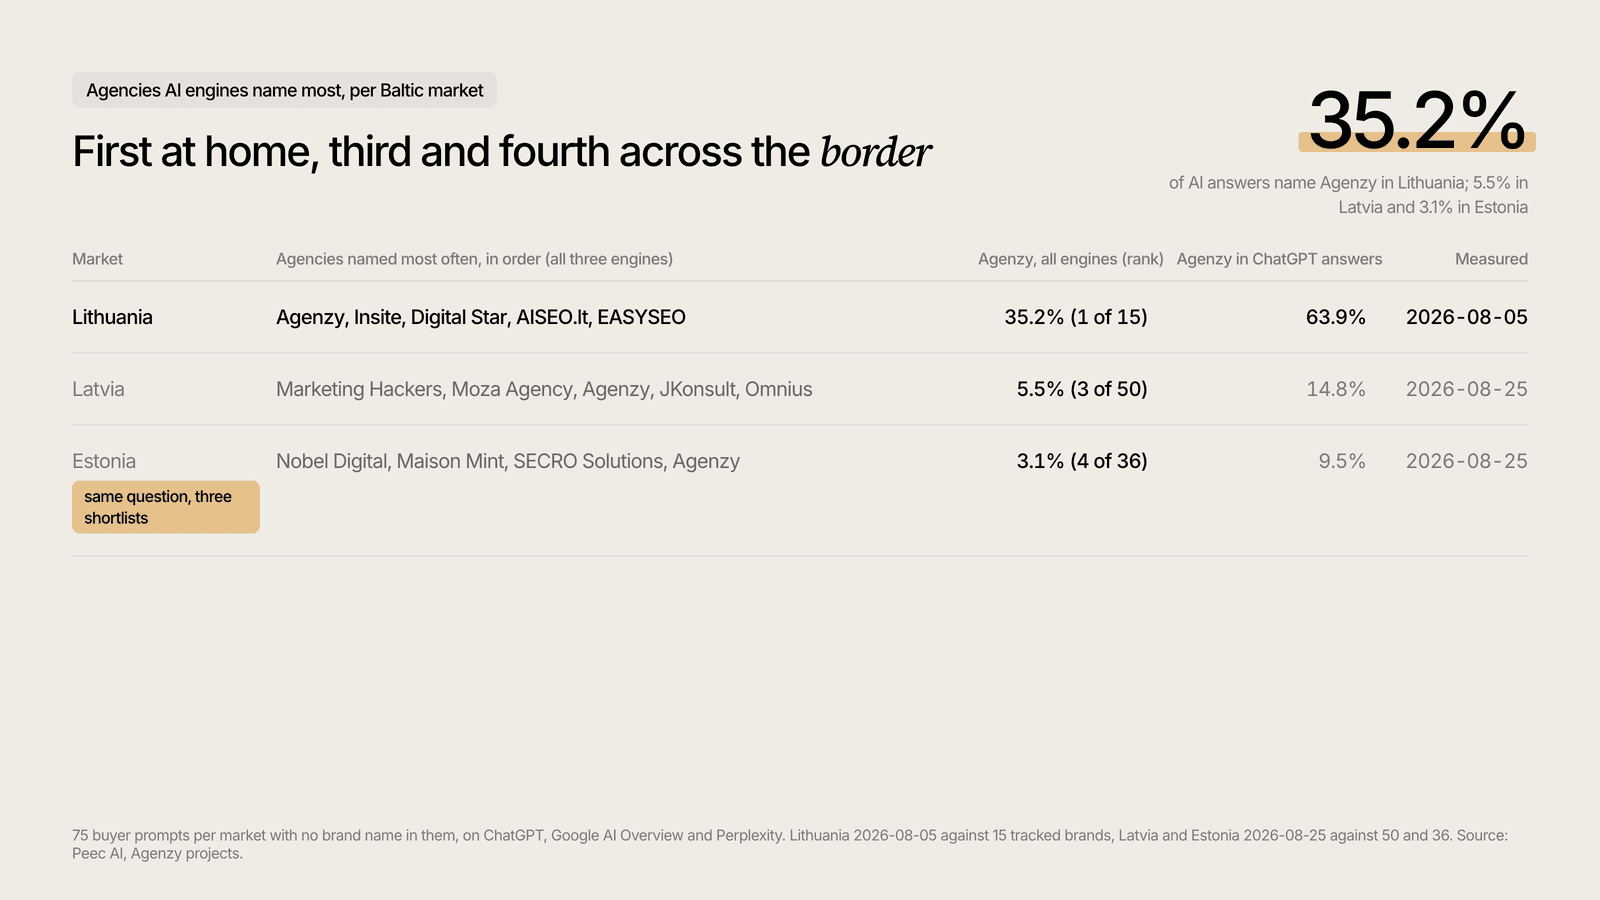Image resolution: width=1600 pixels, height=900 pixels.
Task: Click the large 35.2% figure
Action: pyautogui.click(x=1417, y=120)
